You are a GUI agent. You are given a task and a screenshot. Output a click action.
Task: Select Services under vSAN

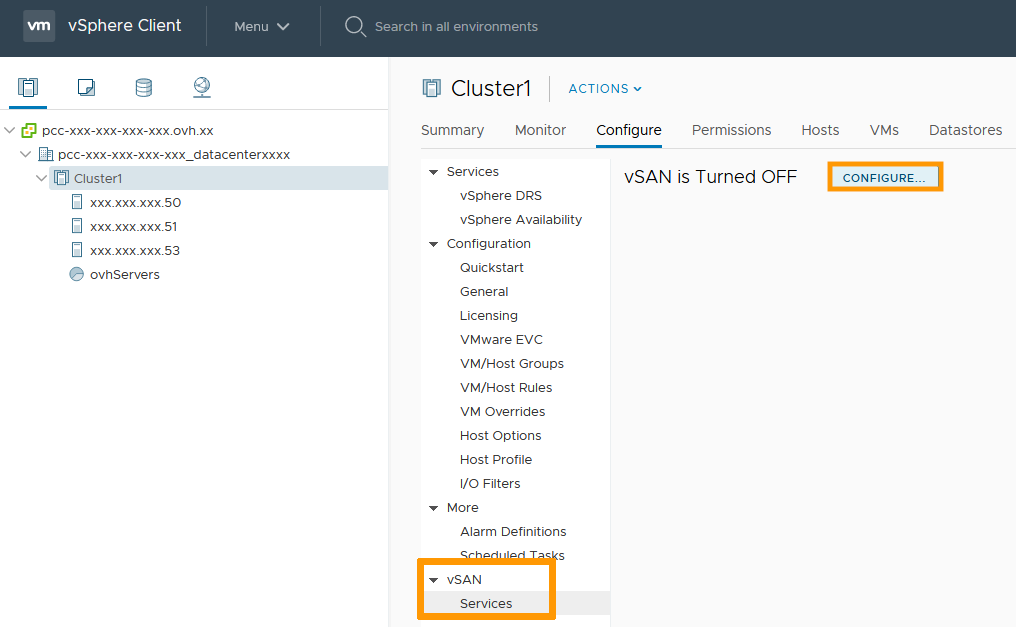[486, 603]
